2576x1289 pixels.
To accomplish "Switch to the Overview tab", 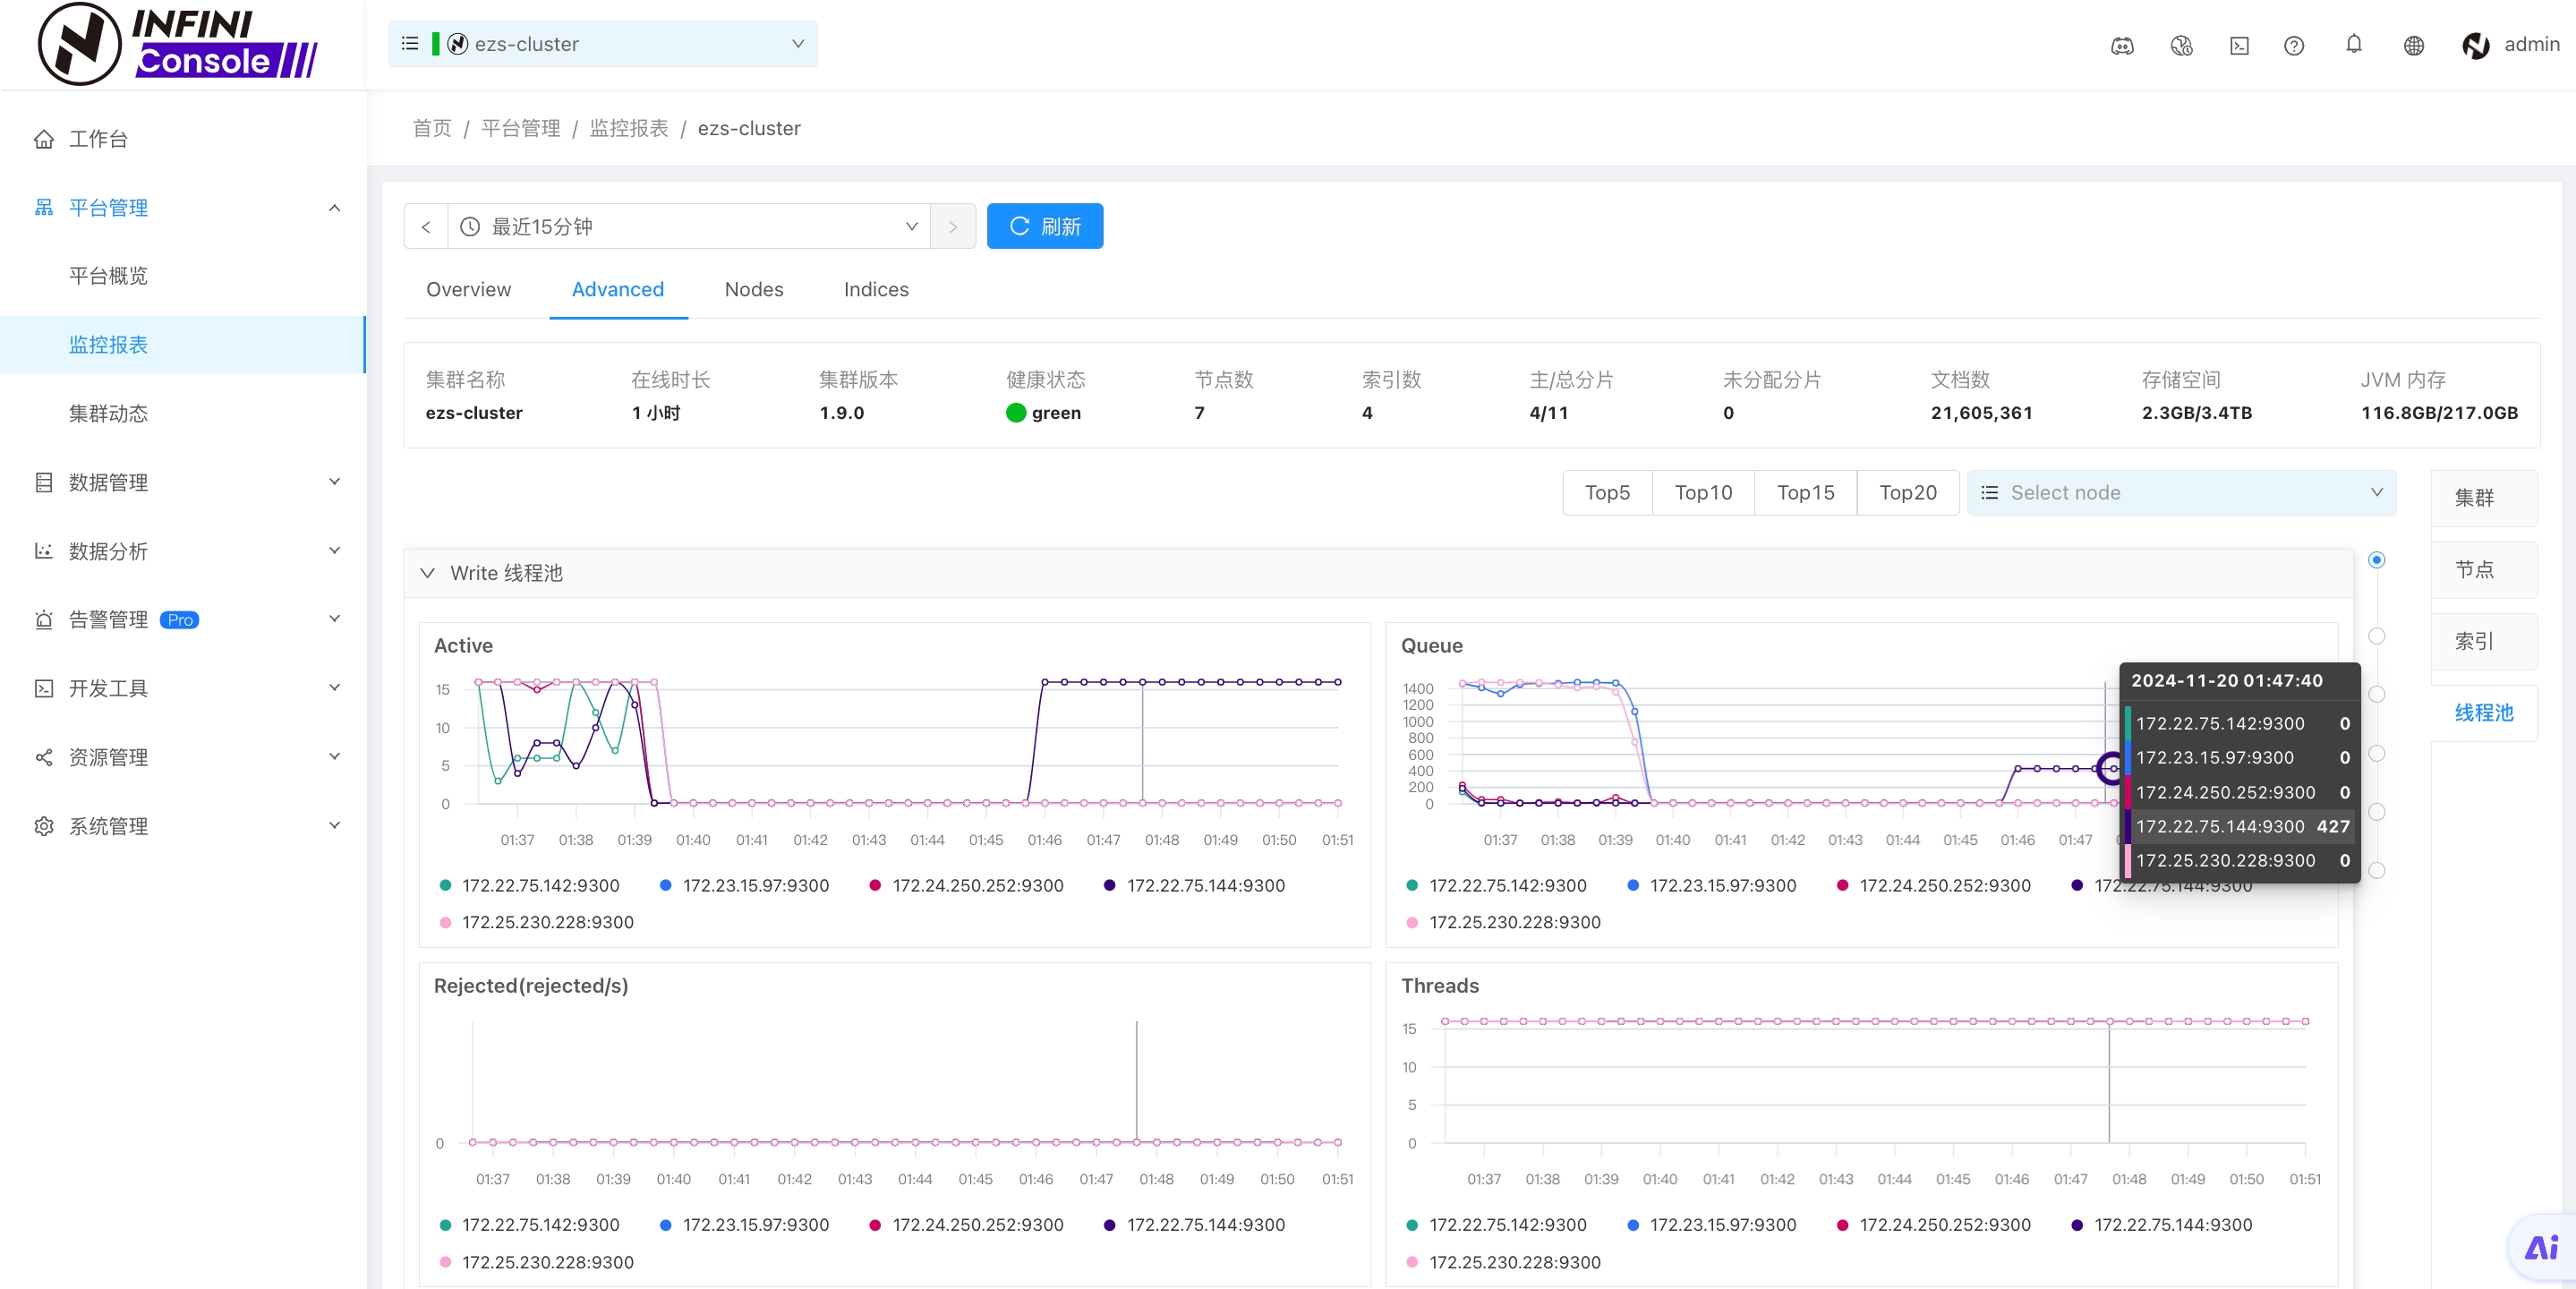I will [468, 290].
